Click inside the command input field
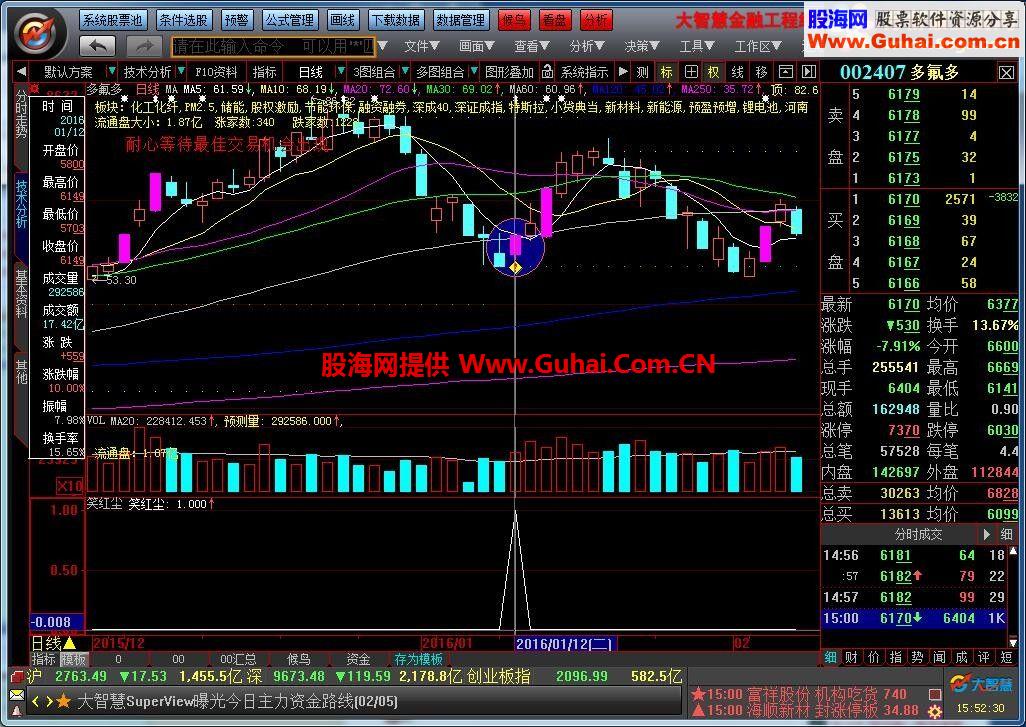The image size is (1026, 727). click(273, 46)
